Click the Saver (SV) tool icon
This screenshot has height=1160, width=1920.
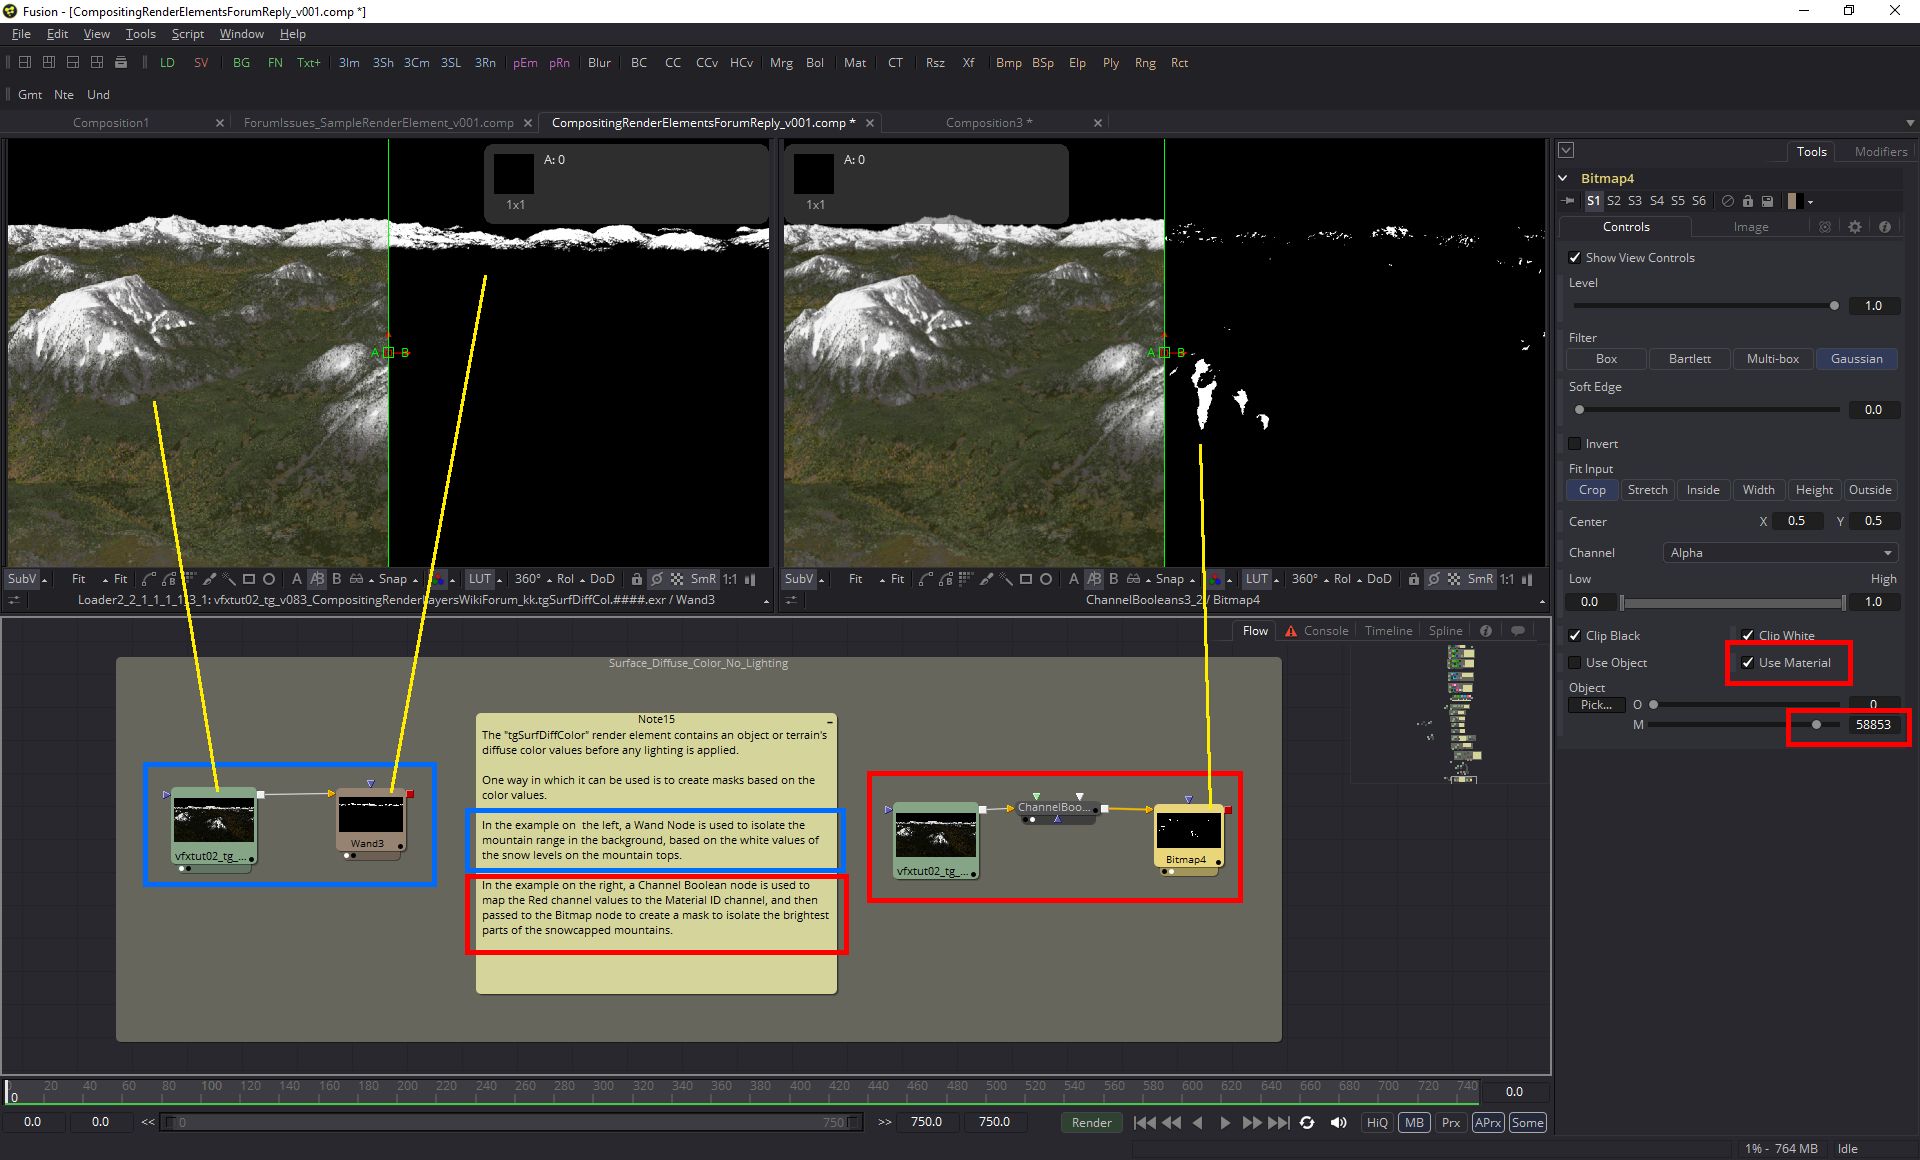click(x=201, y=62)
